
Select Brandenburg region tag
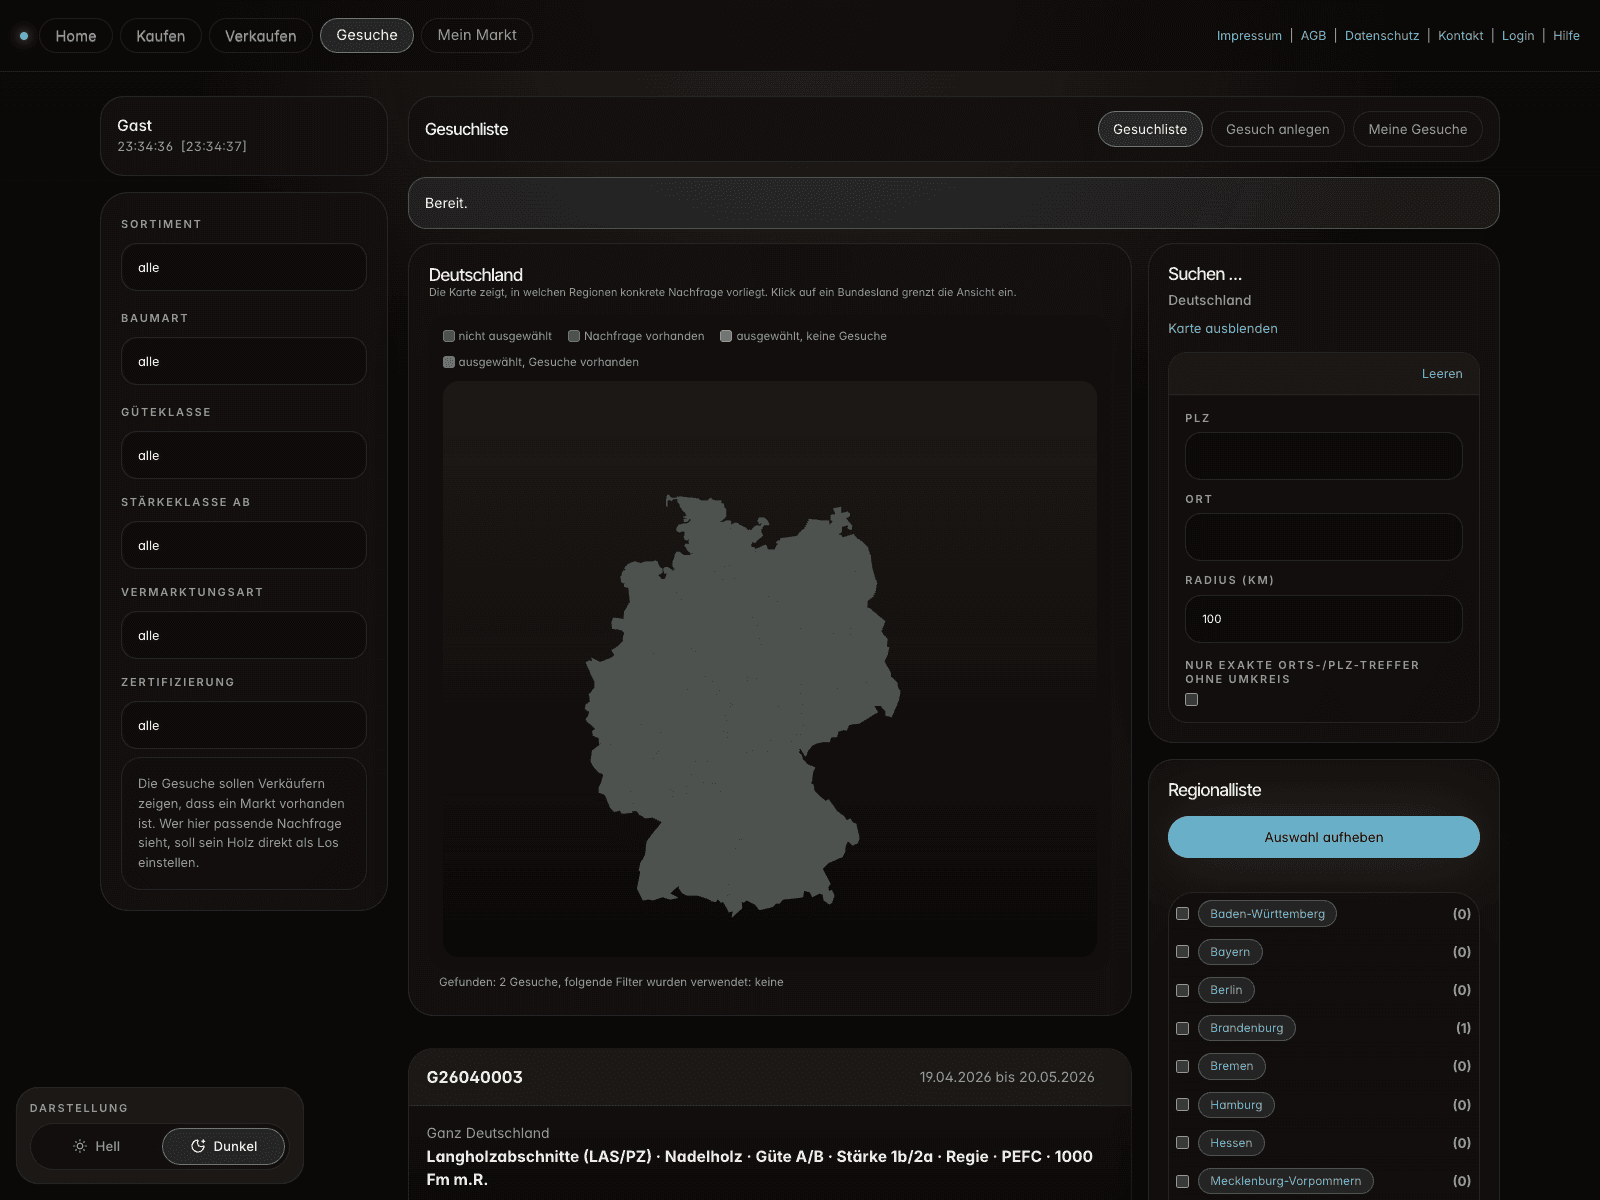[1247, 1028]
